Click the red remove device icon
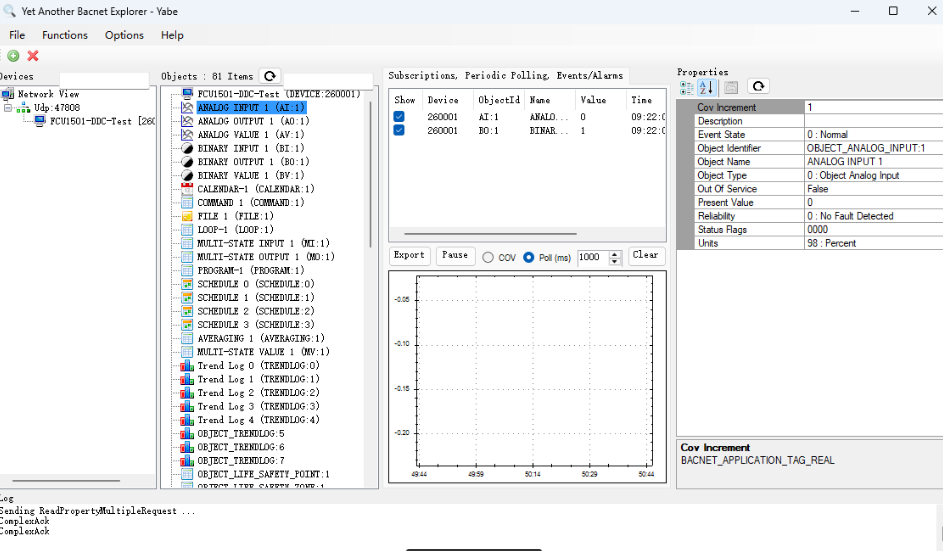 (33, 56)
